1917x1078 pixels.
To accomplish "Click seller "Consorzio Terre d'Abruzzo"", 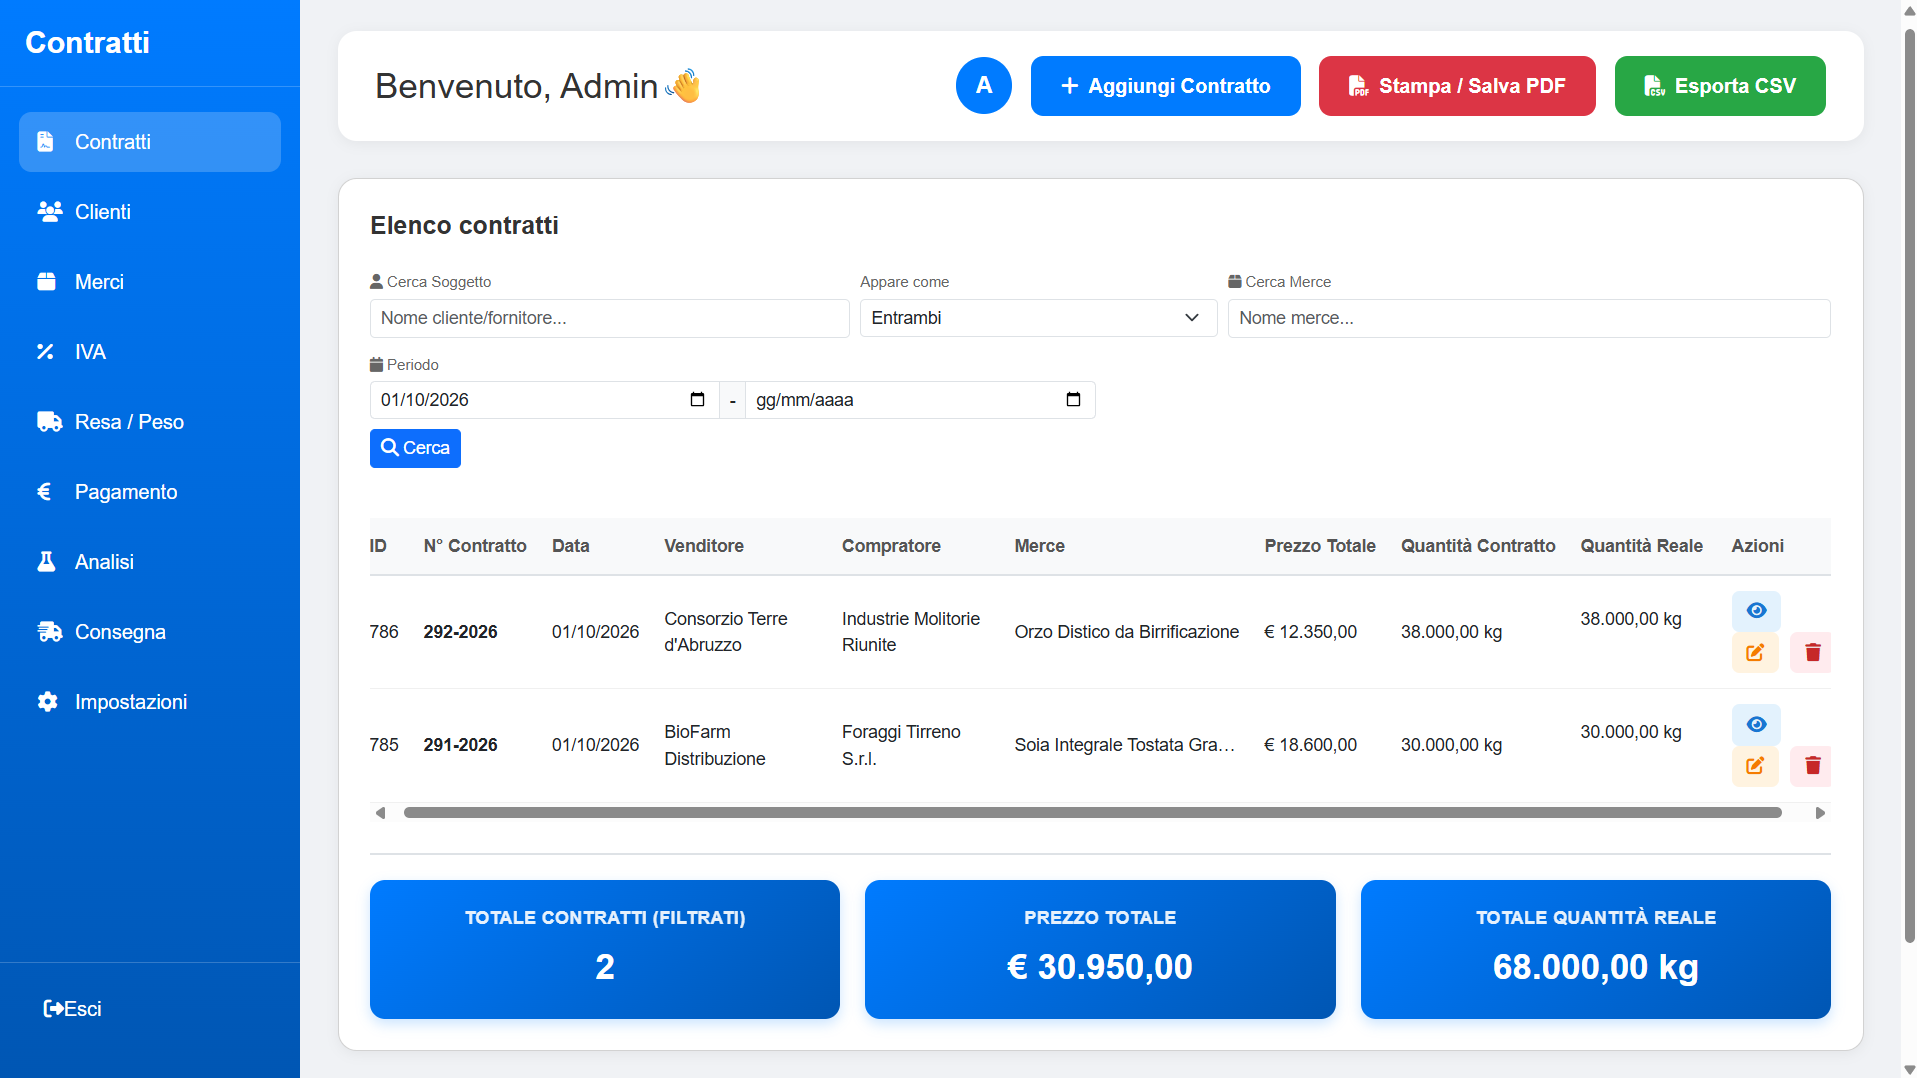I will pyautogui.click(x=726, y=632).
